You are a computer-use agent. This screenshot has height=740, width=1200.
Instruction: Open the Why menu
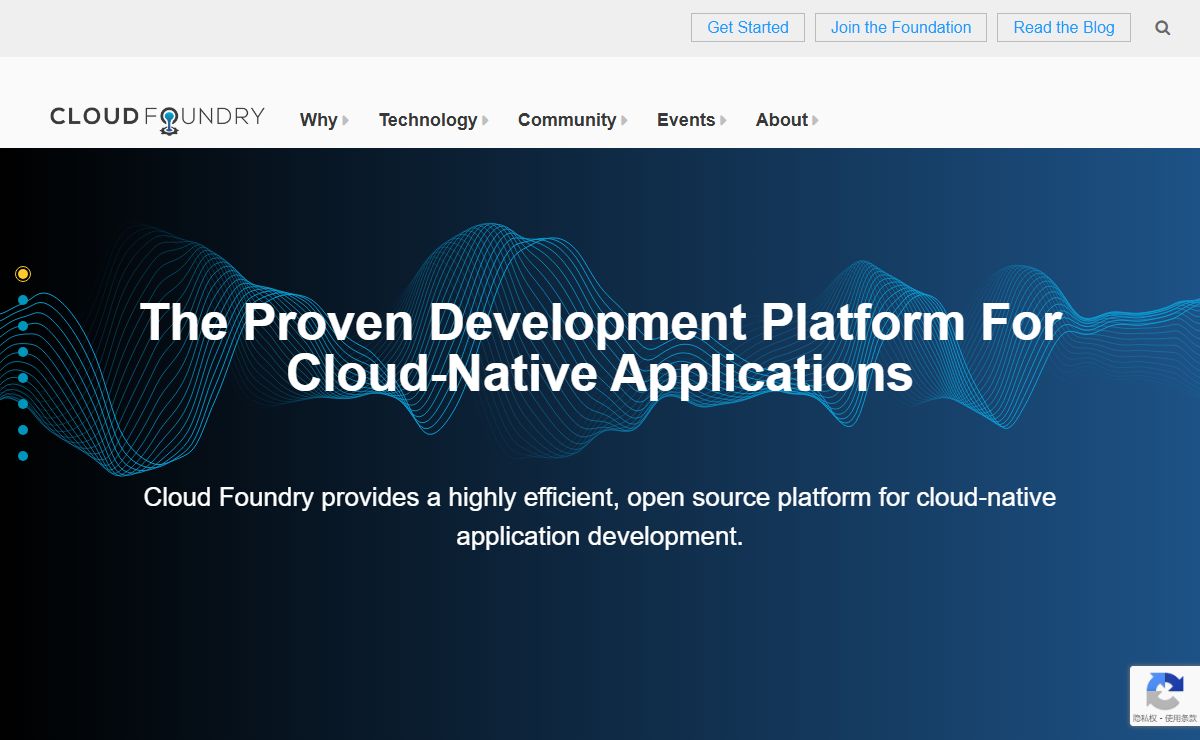click(318, 120)
